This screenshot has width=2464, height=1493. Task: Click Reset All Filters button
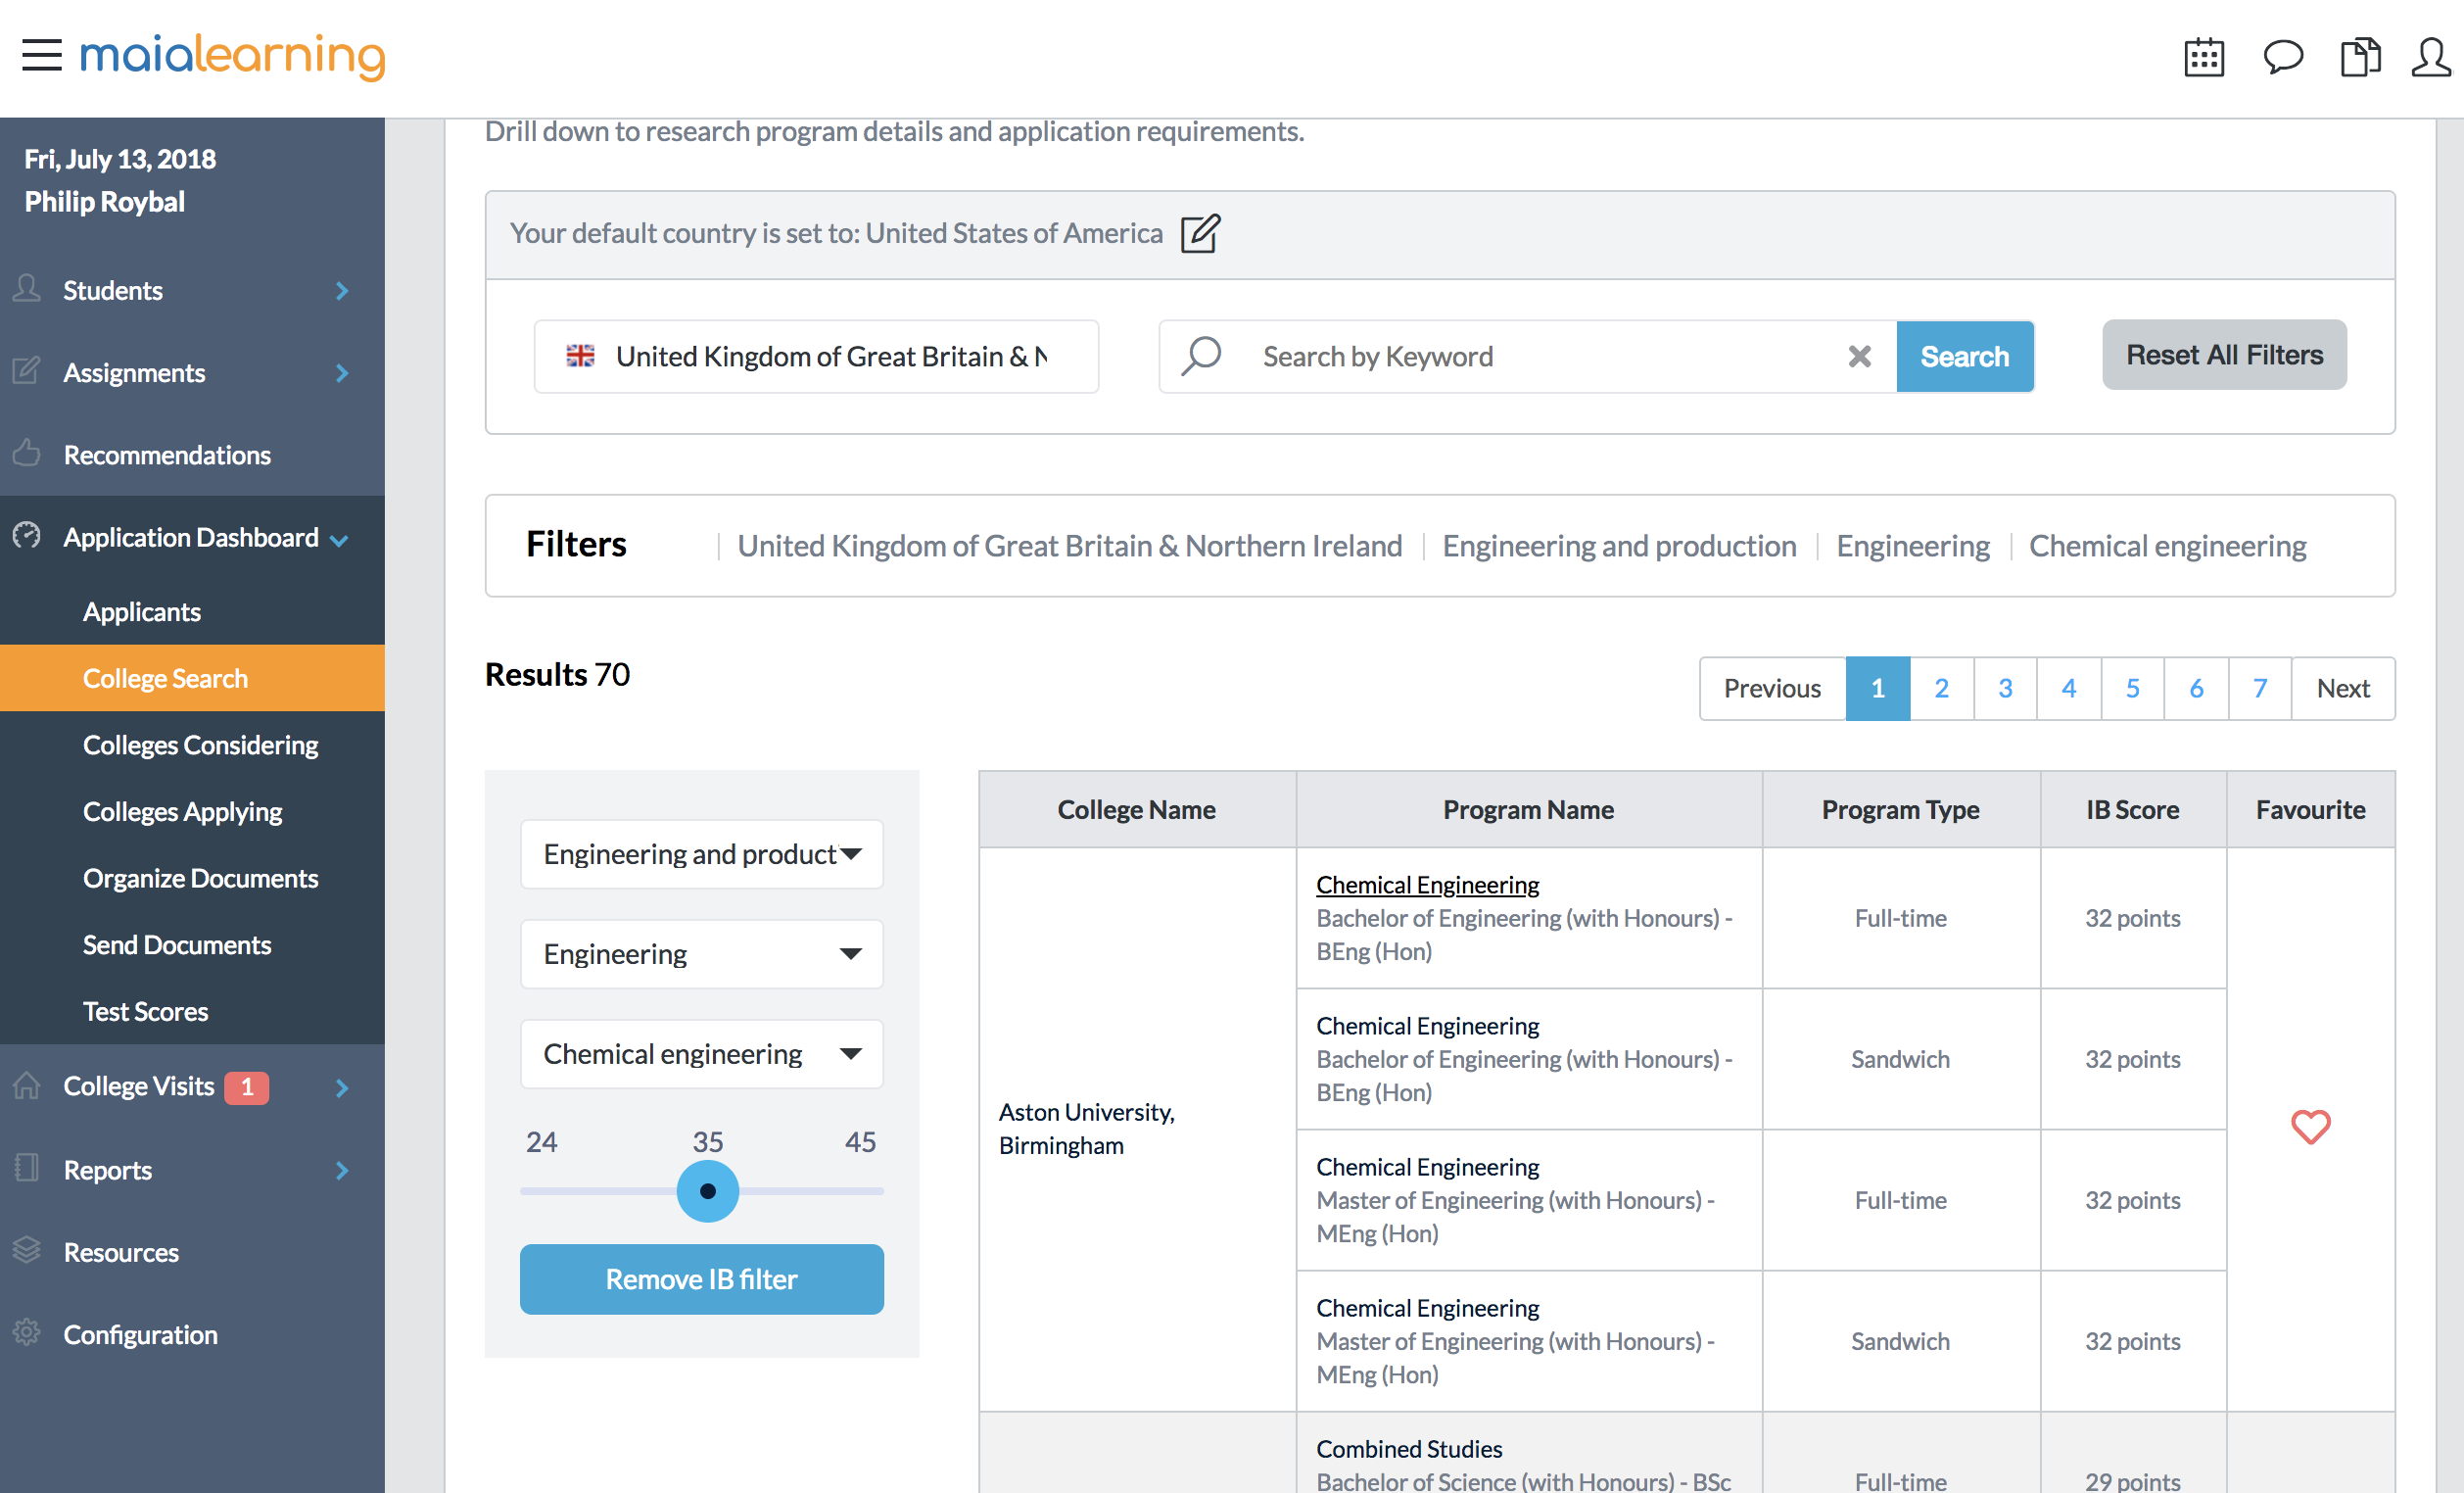[x=2224, y=355]
